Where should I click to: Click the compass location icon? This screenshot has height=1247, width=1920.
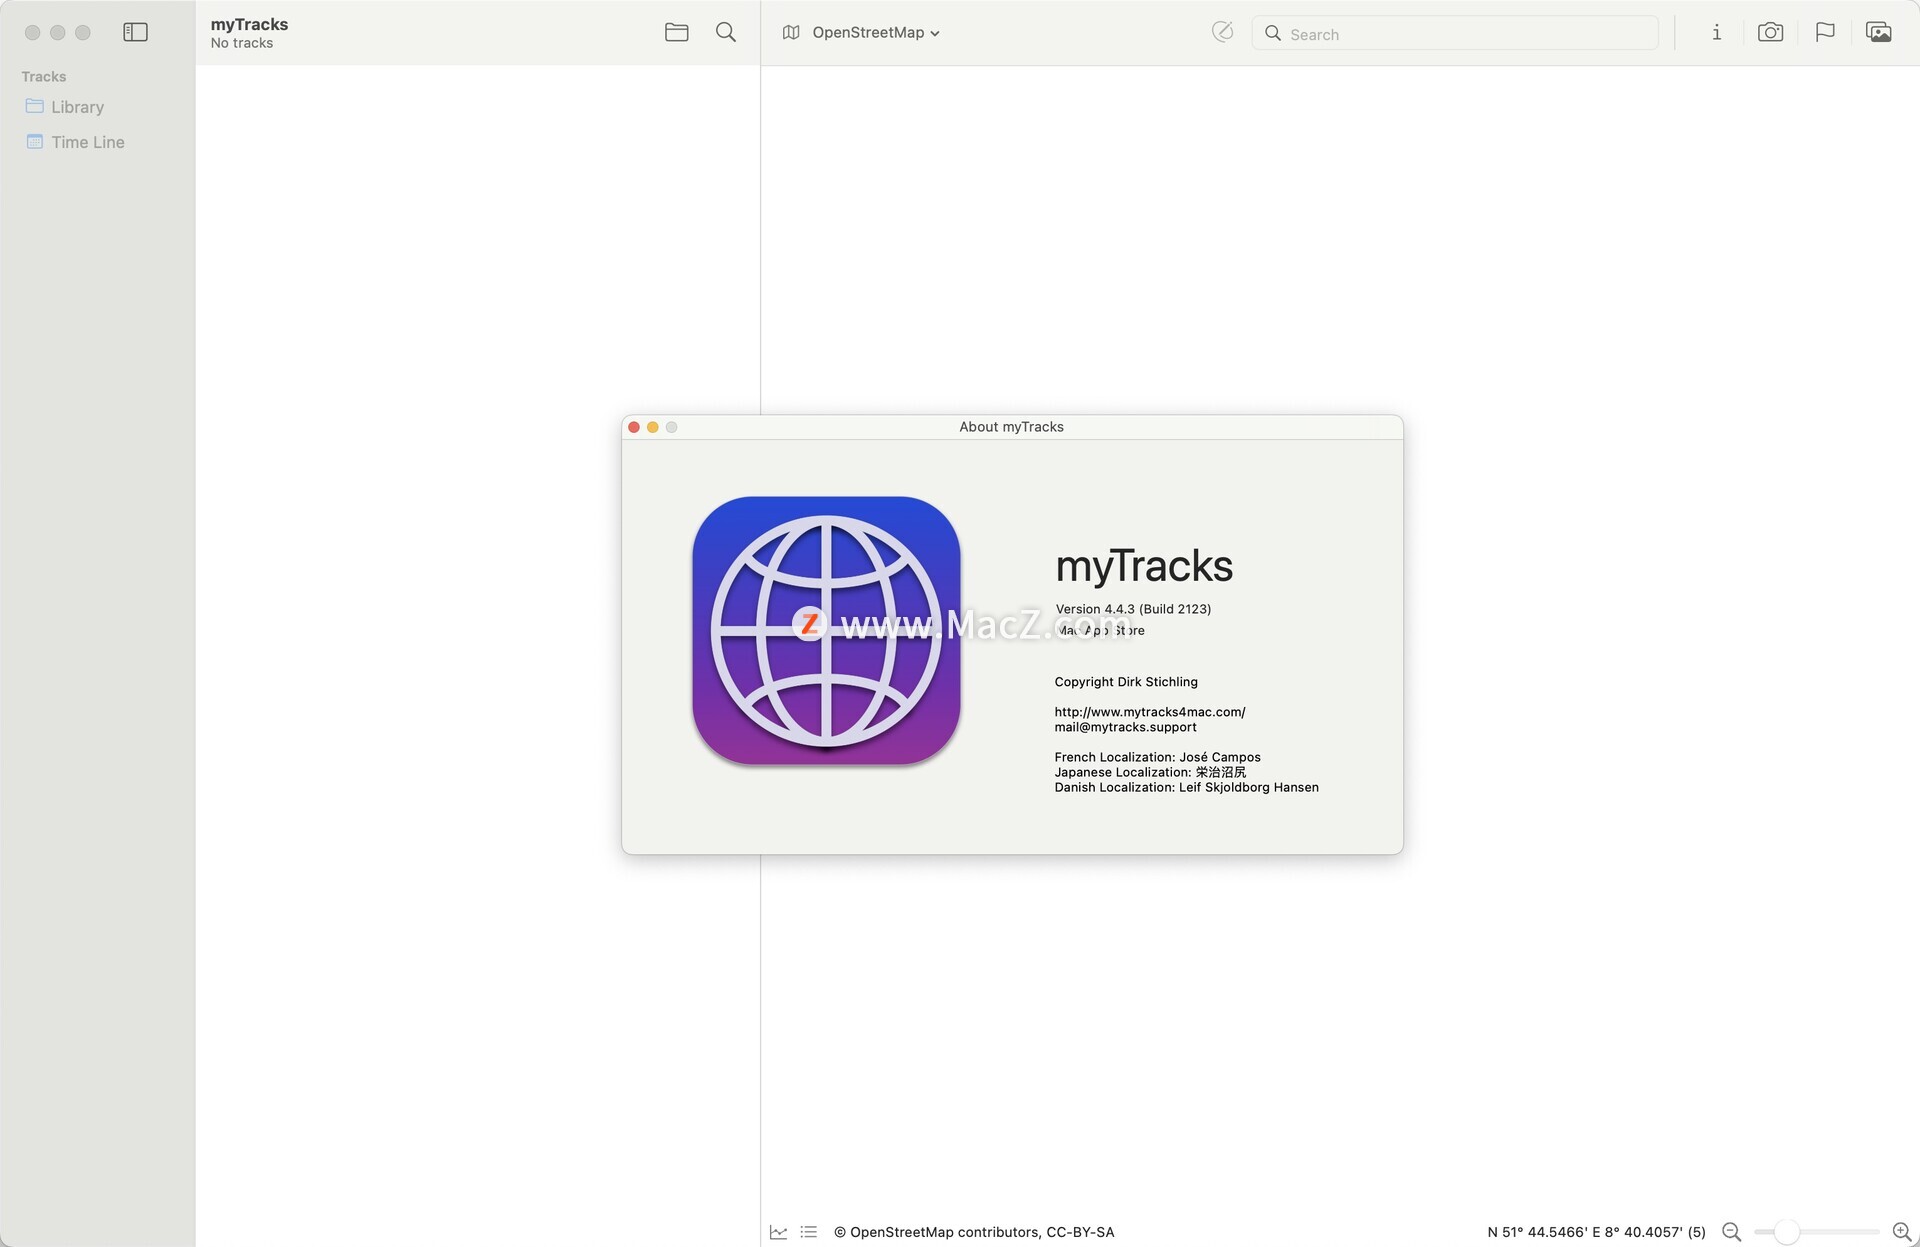point(1222,32)
